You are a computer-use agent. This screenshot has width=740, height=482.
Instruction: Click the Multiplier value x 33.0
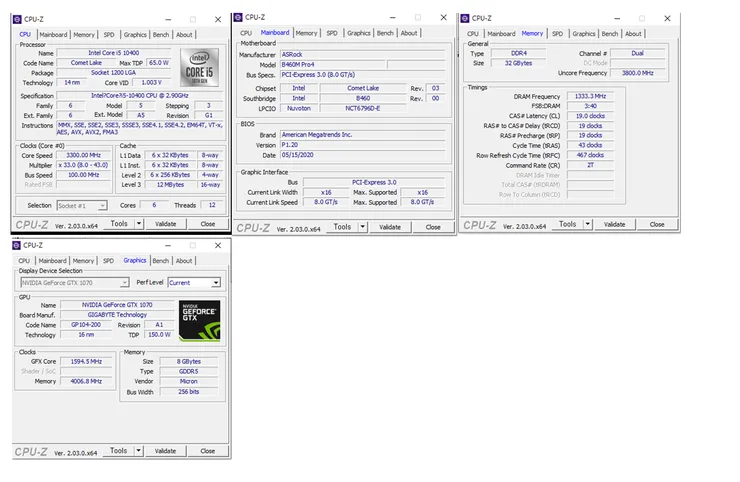[x=84, y=165]
